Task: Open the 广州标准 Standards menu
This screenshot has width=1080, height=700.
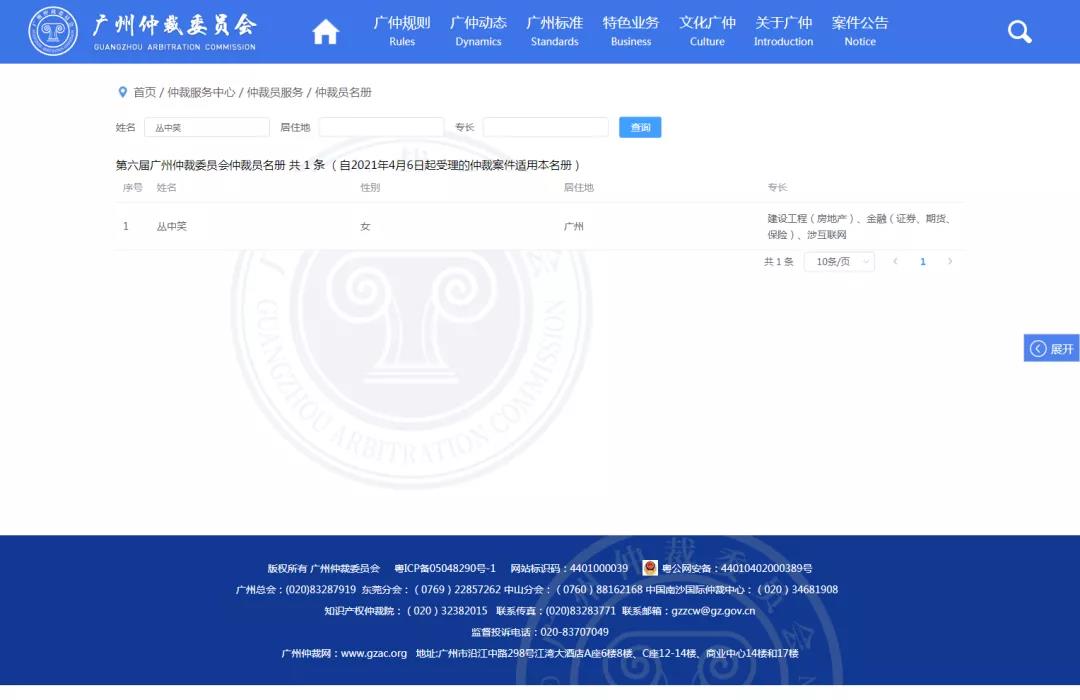Action: pos(554,31)
